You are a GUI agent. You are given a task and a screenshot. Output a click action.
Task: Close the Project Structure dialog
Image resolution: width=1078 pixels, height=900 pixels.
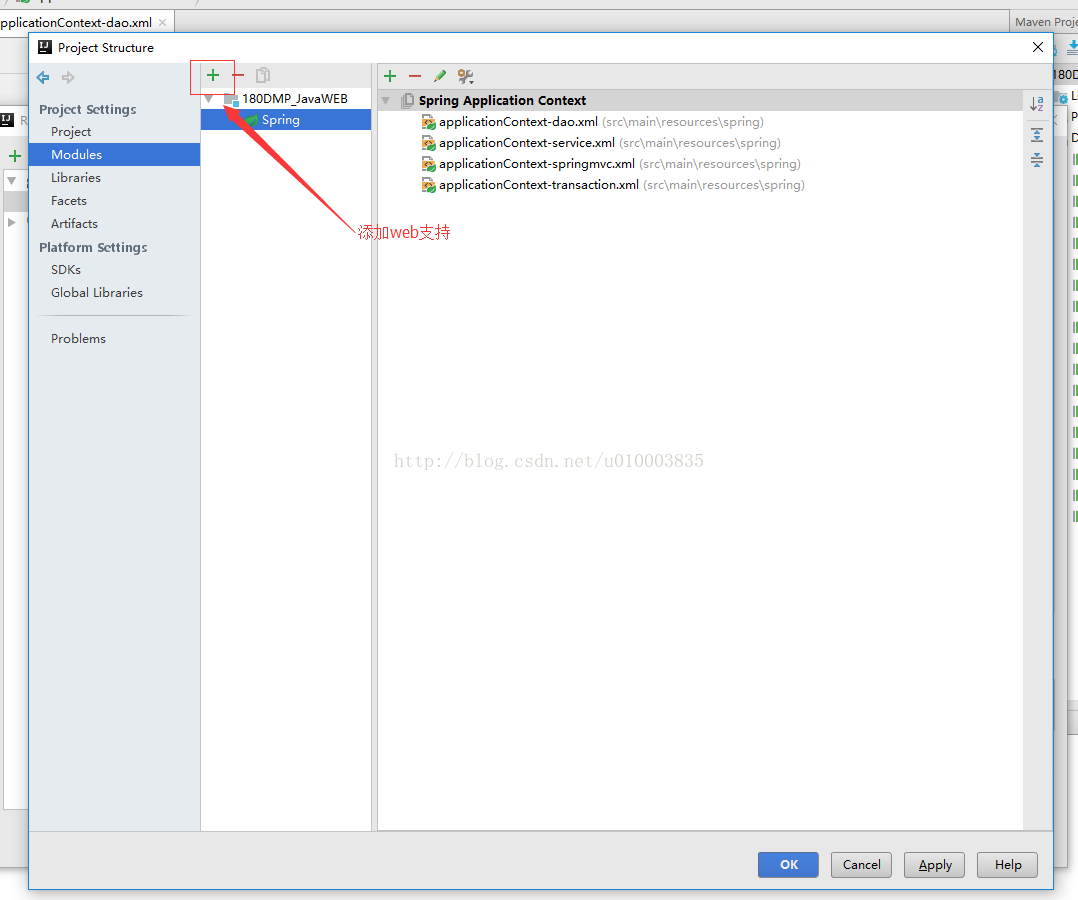coord(1038,47)
